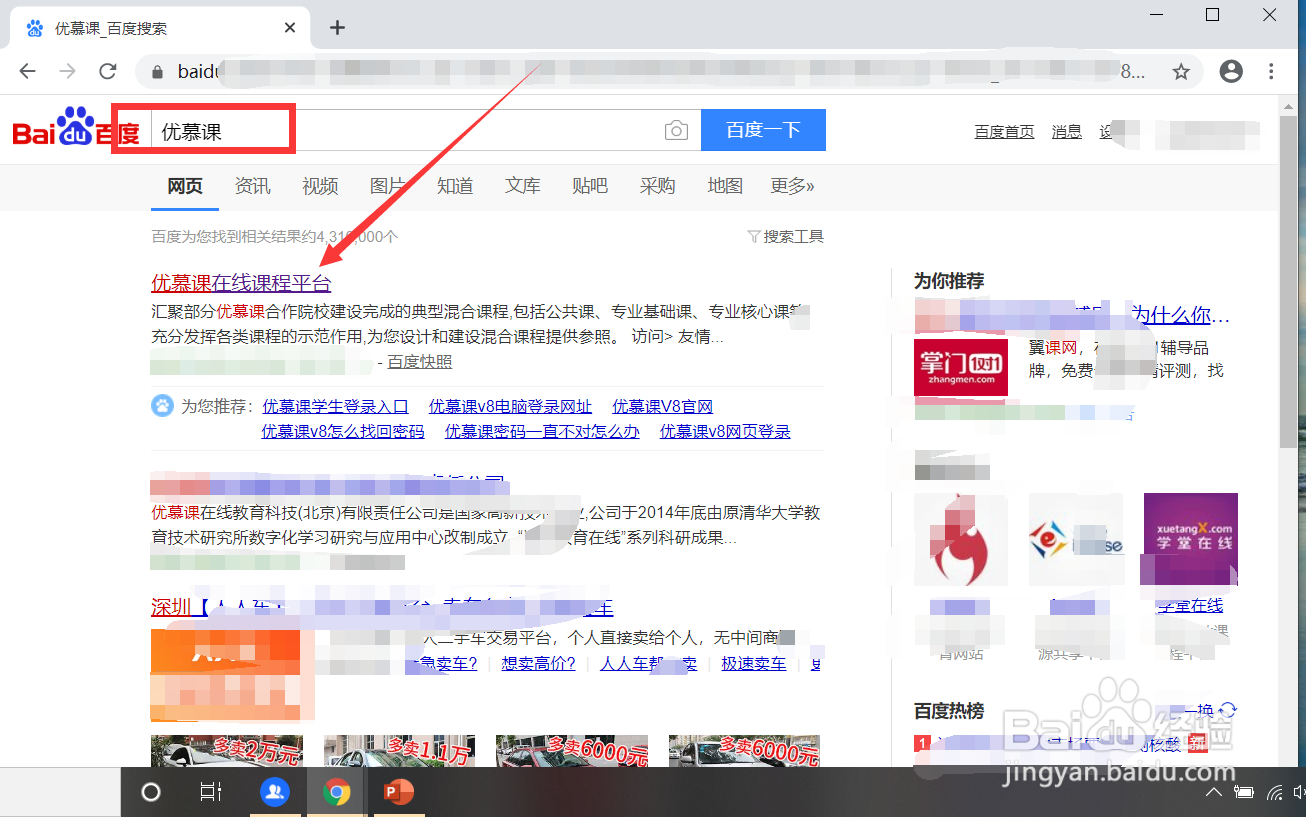Image resolution: width=1306 pixels, height=817 pixels.
Task: Click the camera image-search icon
Action: coord(676,131)
